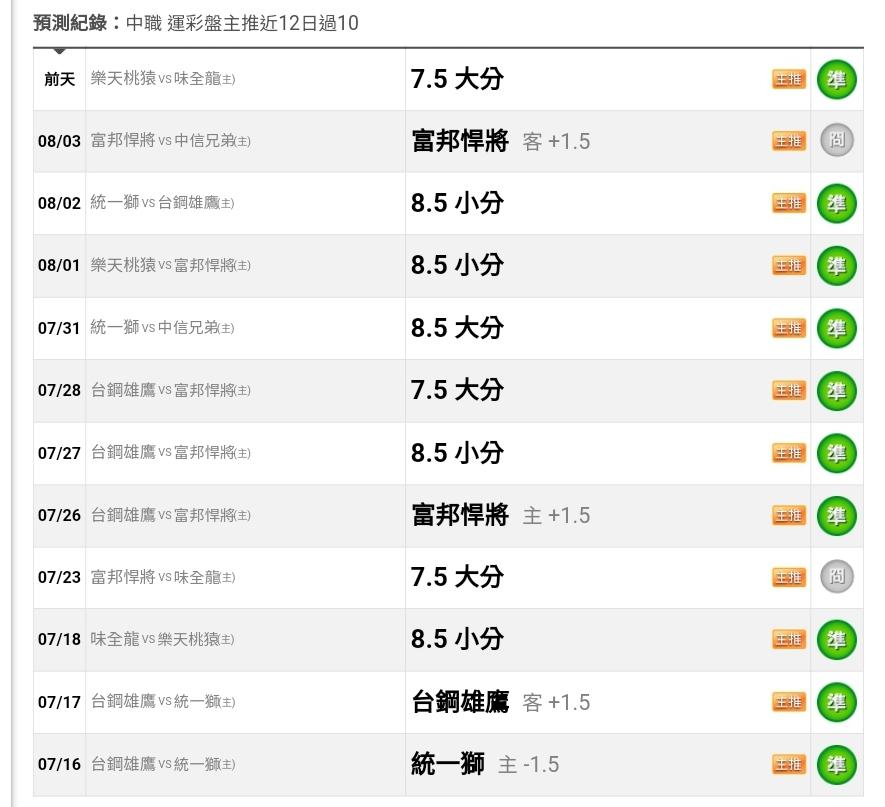Viewport: 885px width, 807px height.
Task: Click the green 準 icon for 07/27
Action: 836,453
